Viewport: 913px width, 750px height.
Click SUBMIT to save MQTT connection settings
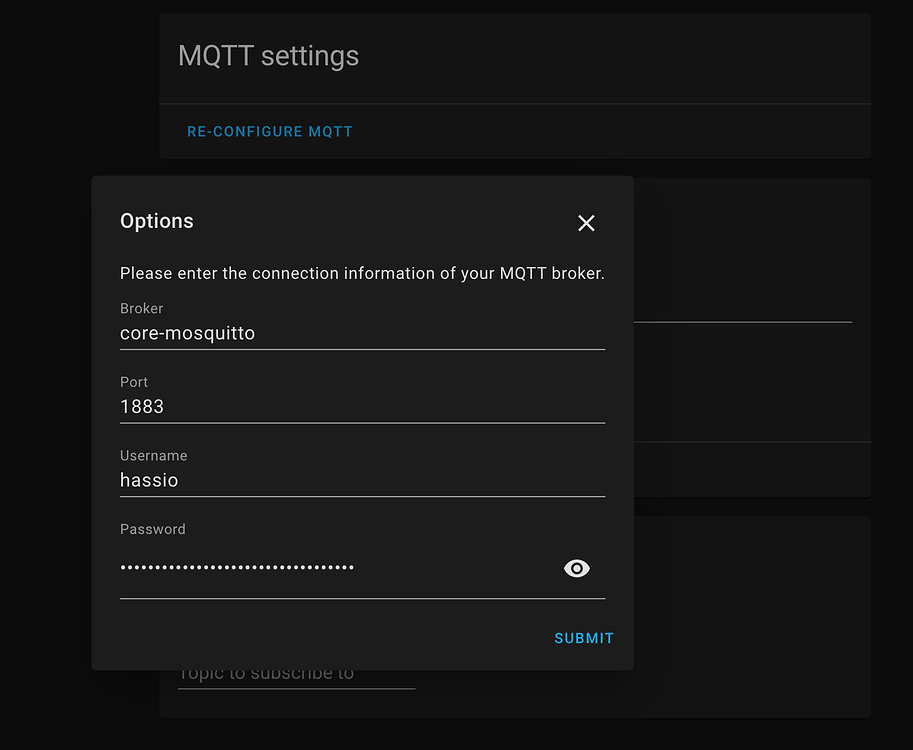point(583,637)
